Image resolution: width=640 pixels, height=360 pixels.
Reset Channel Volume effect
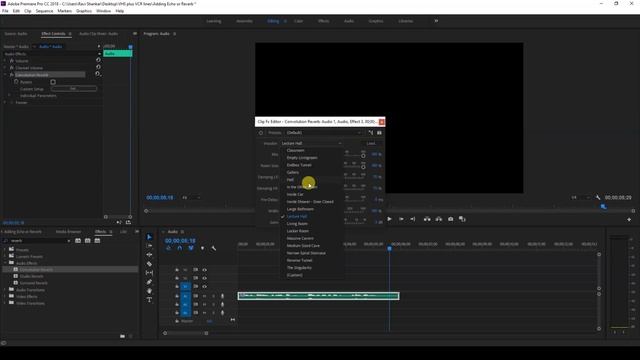pos(98,67)
